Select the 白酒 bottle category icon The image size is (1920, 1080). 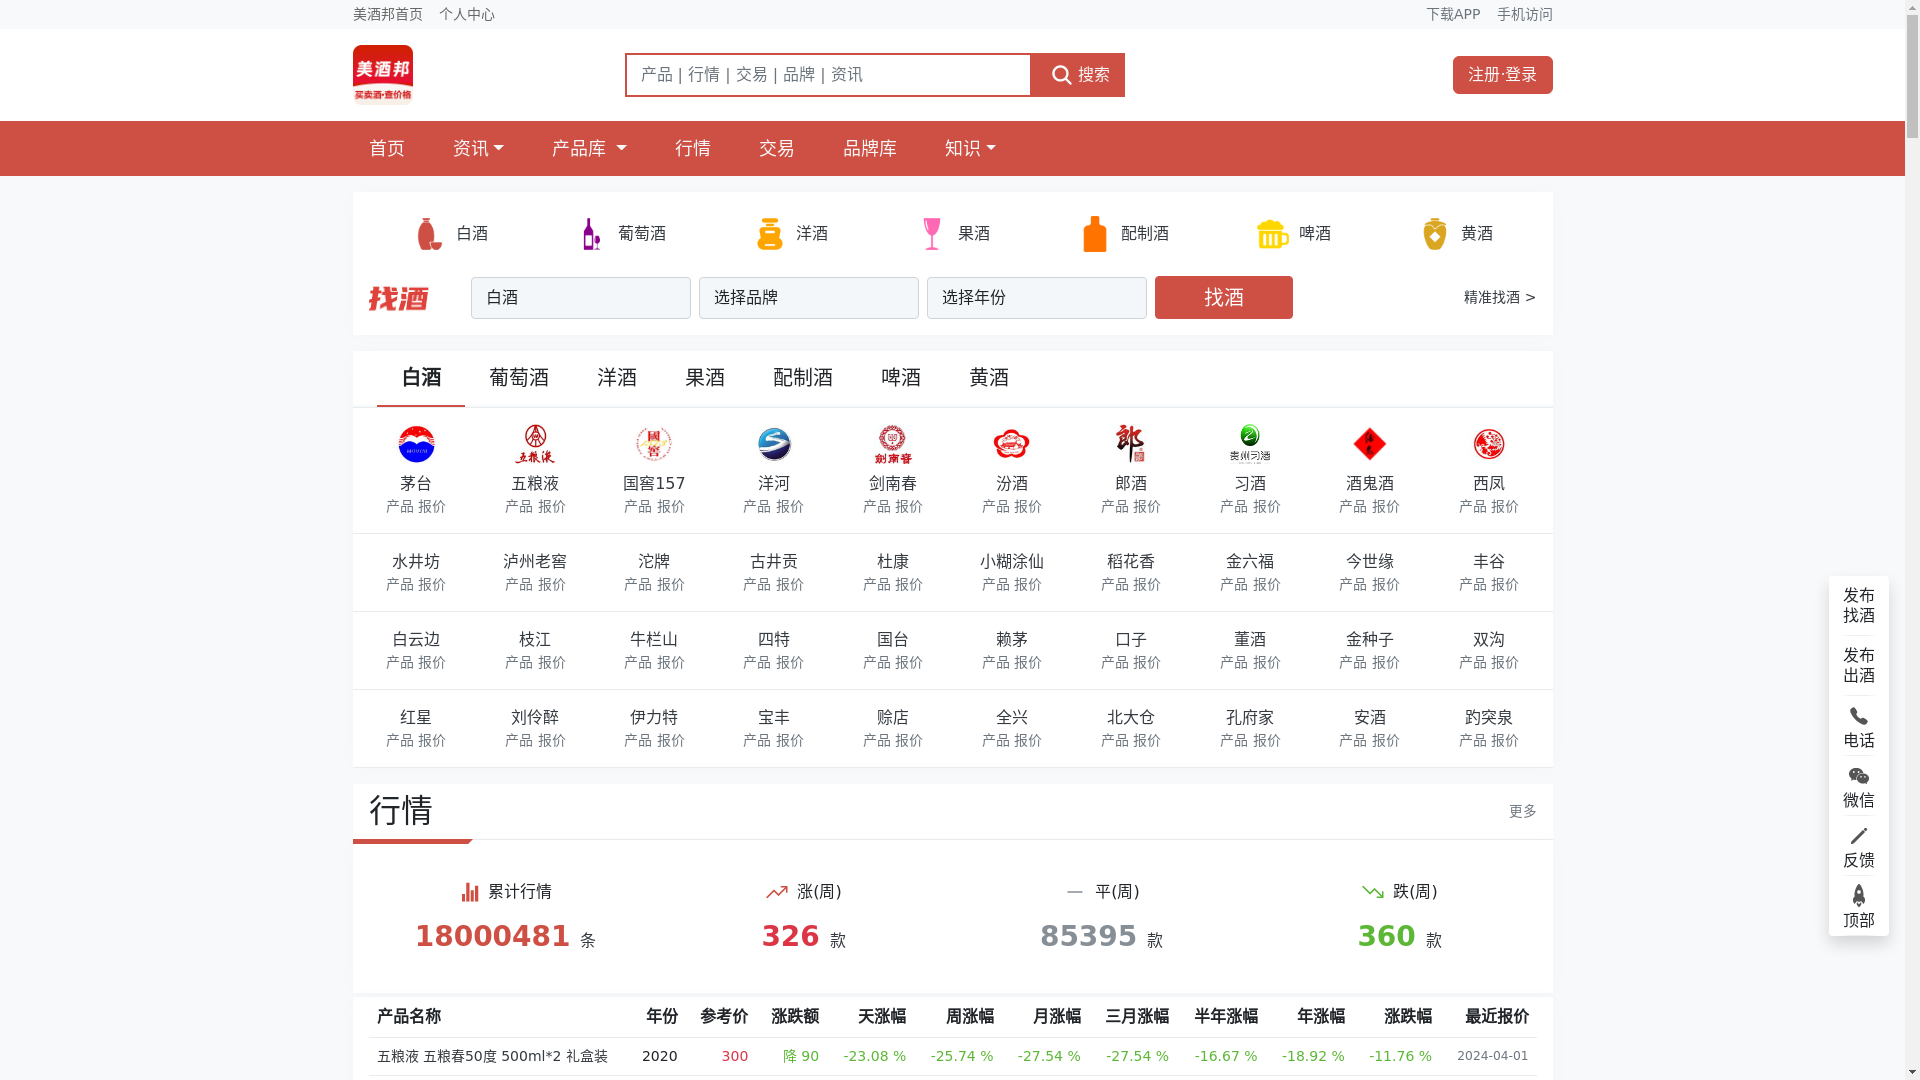429,234
